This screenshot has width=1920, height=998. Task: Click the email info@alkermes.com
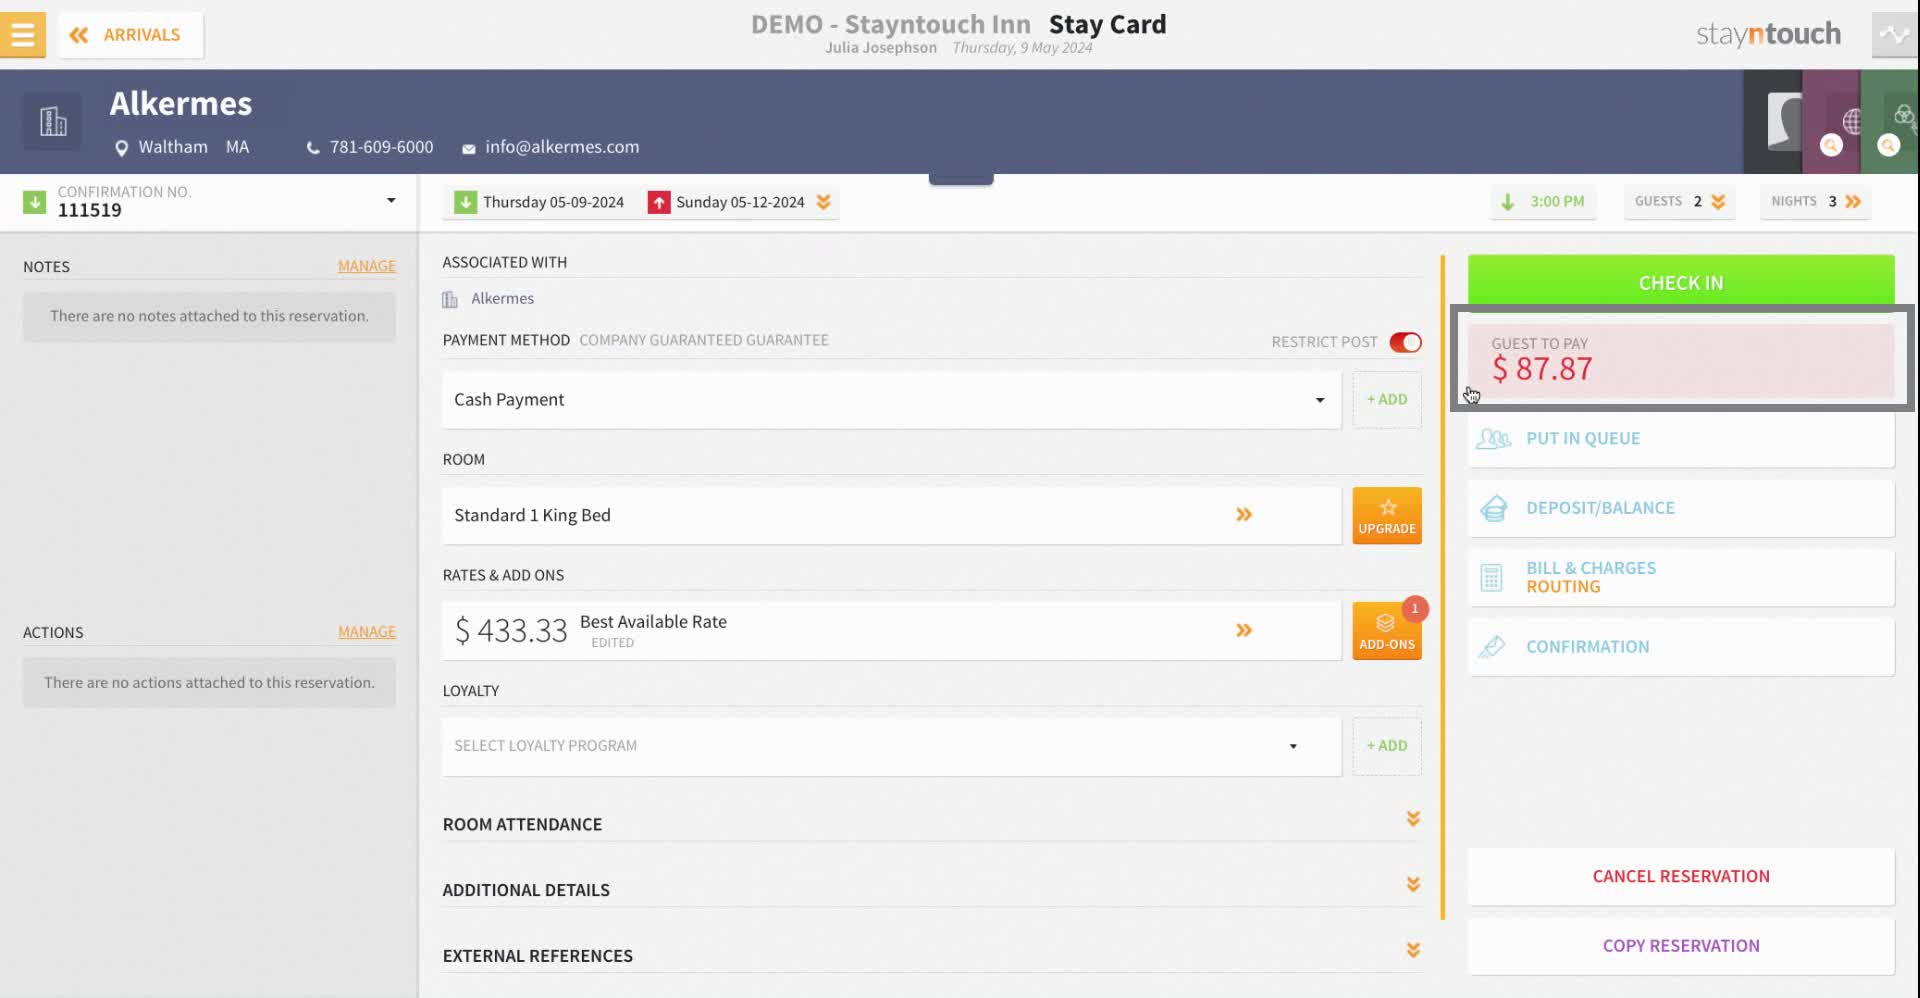pyautogui.click(x=562, y=147)
